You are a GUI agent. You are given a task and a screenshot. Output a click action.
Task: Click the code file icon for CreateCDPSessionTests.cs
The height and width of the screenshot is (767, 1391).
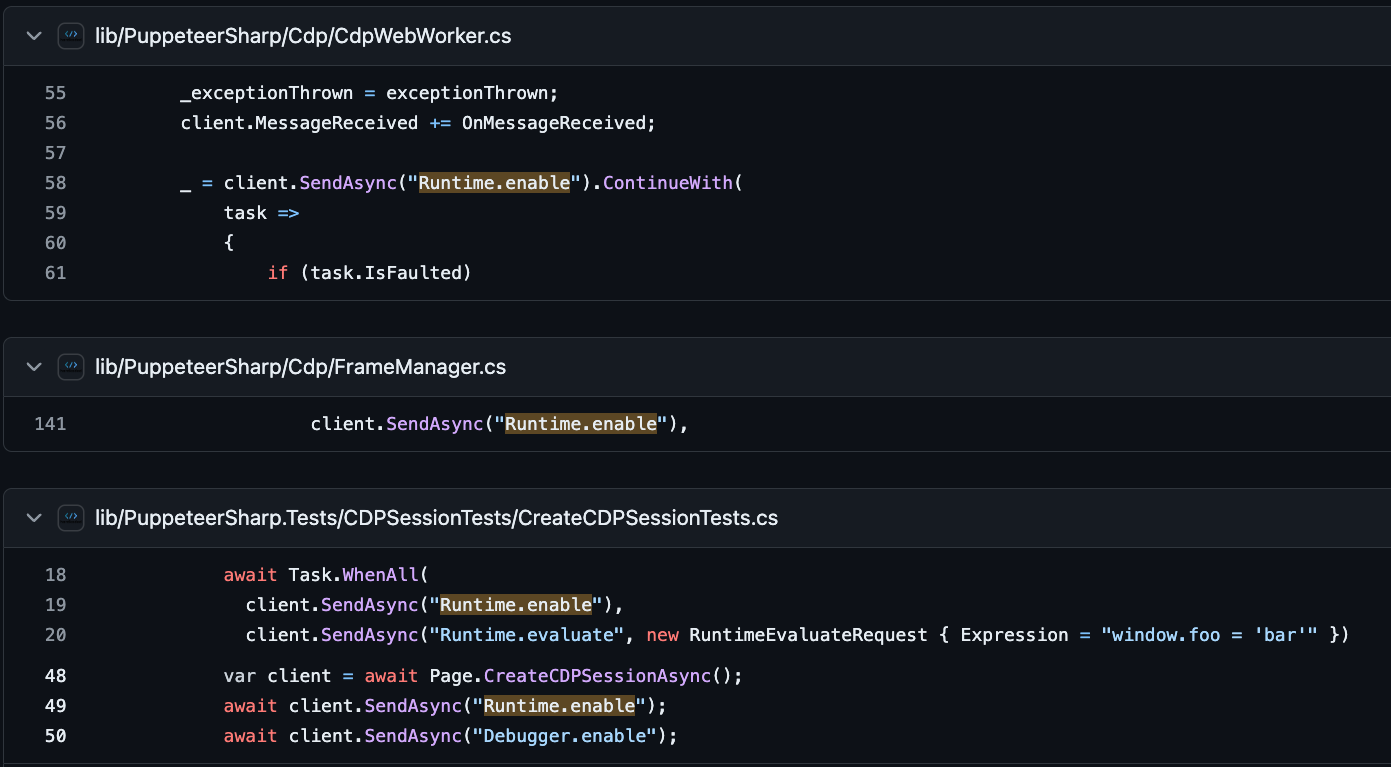pos(71,518)
